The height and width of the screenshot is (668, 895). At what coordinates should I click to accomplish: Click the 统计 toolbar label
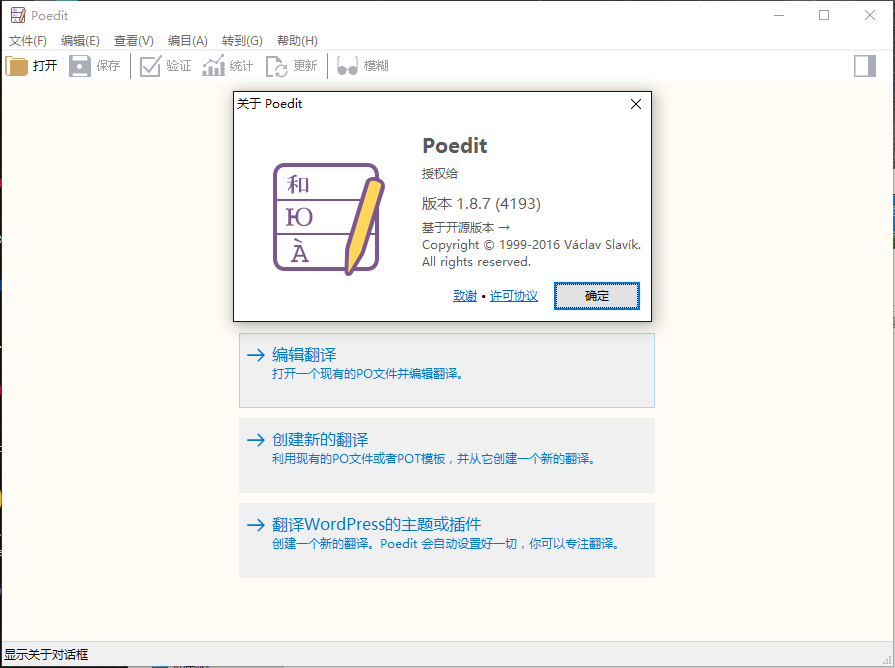(241, 66)
